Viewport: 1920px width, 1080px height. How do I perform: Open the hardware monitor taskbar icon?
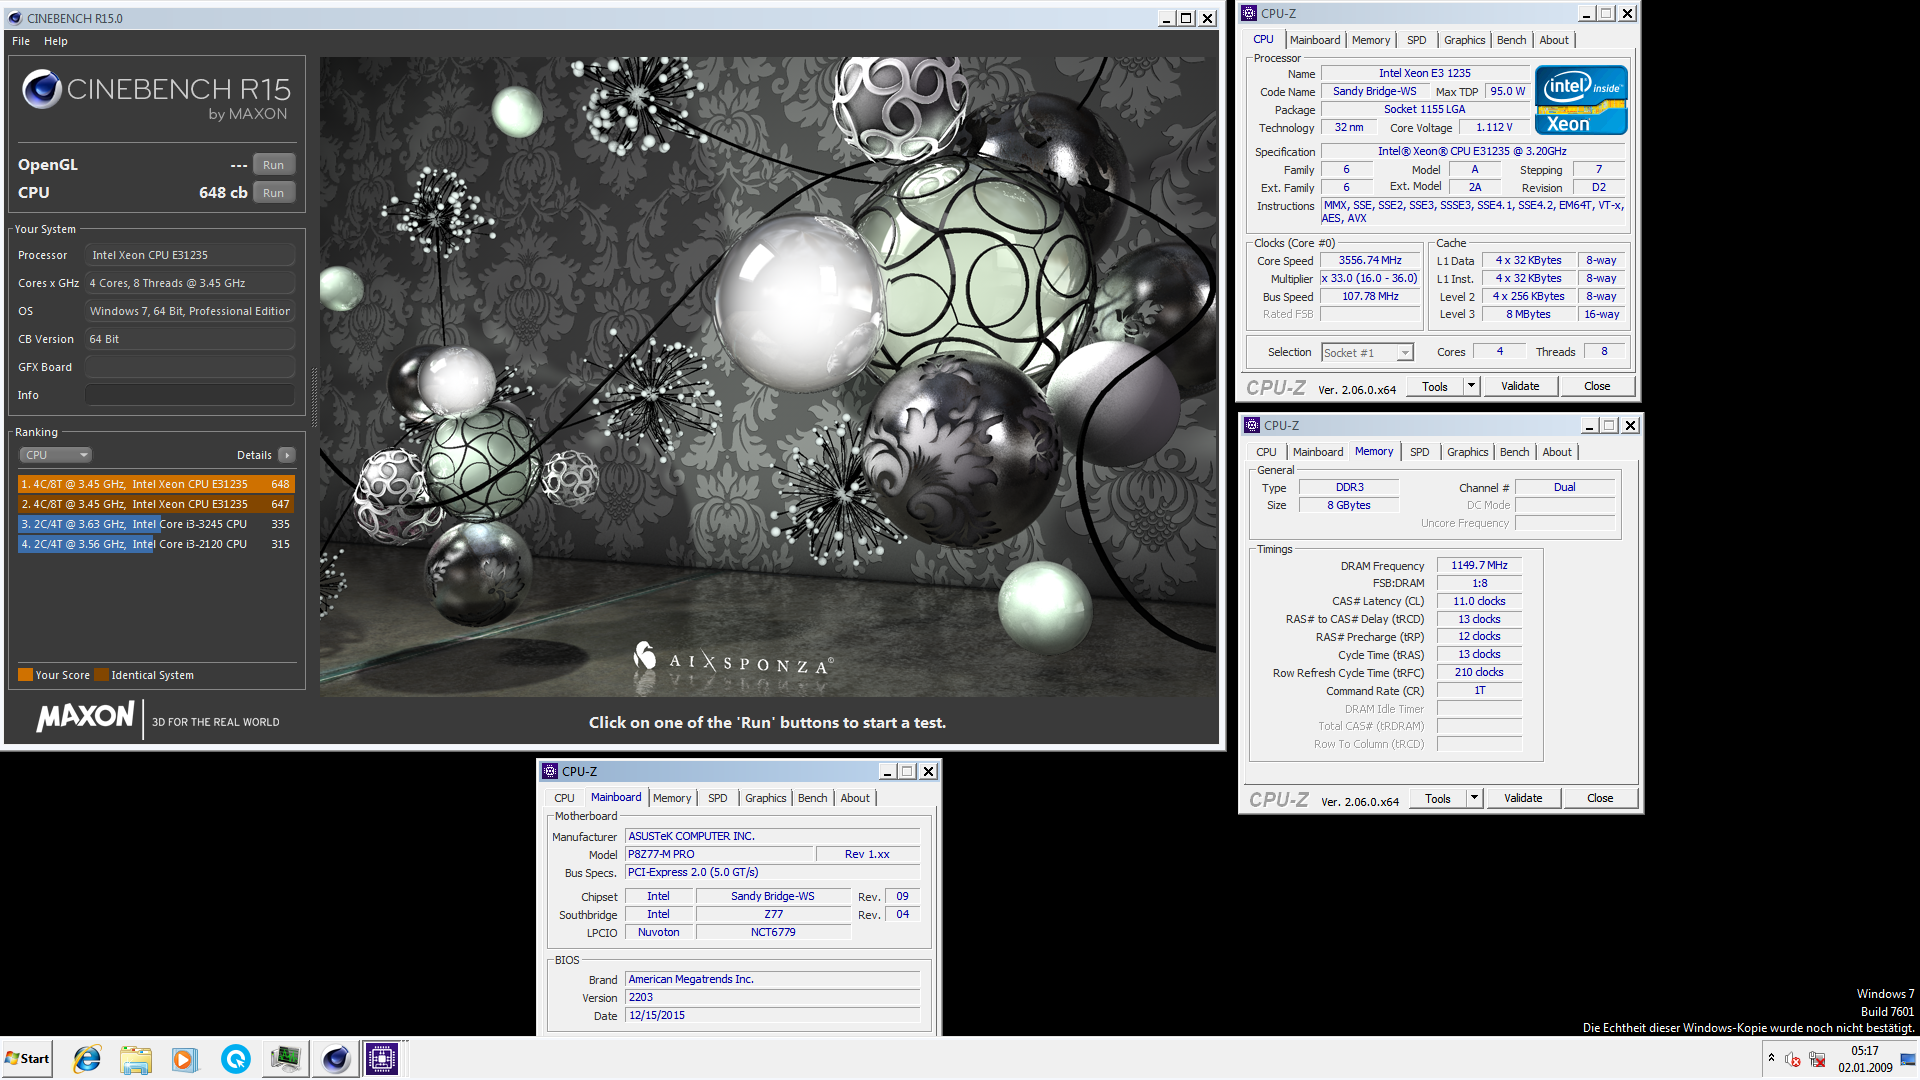[286, 1058]
